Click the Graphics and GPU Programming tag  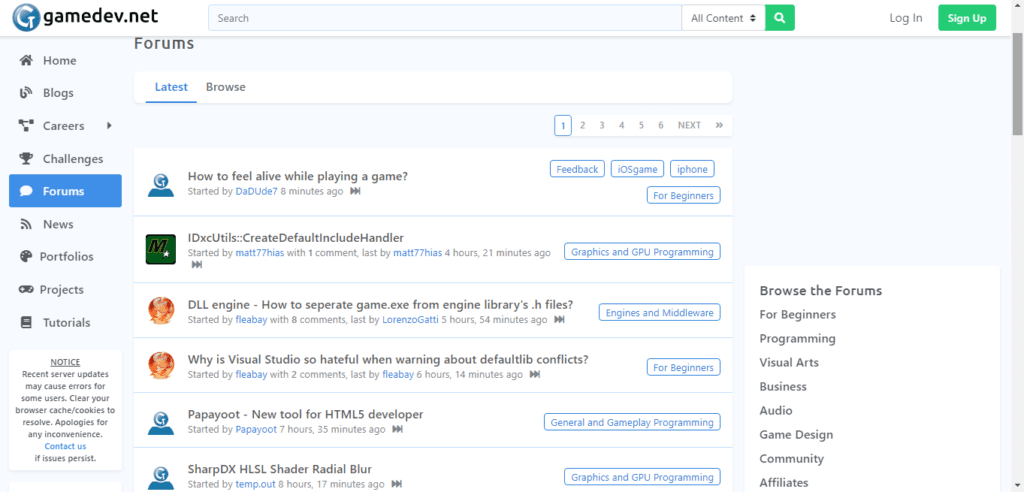pos(642,252)
